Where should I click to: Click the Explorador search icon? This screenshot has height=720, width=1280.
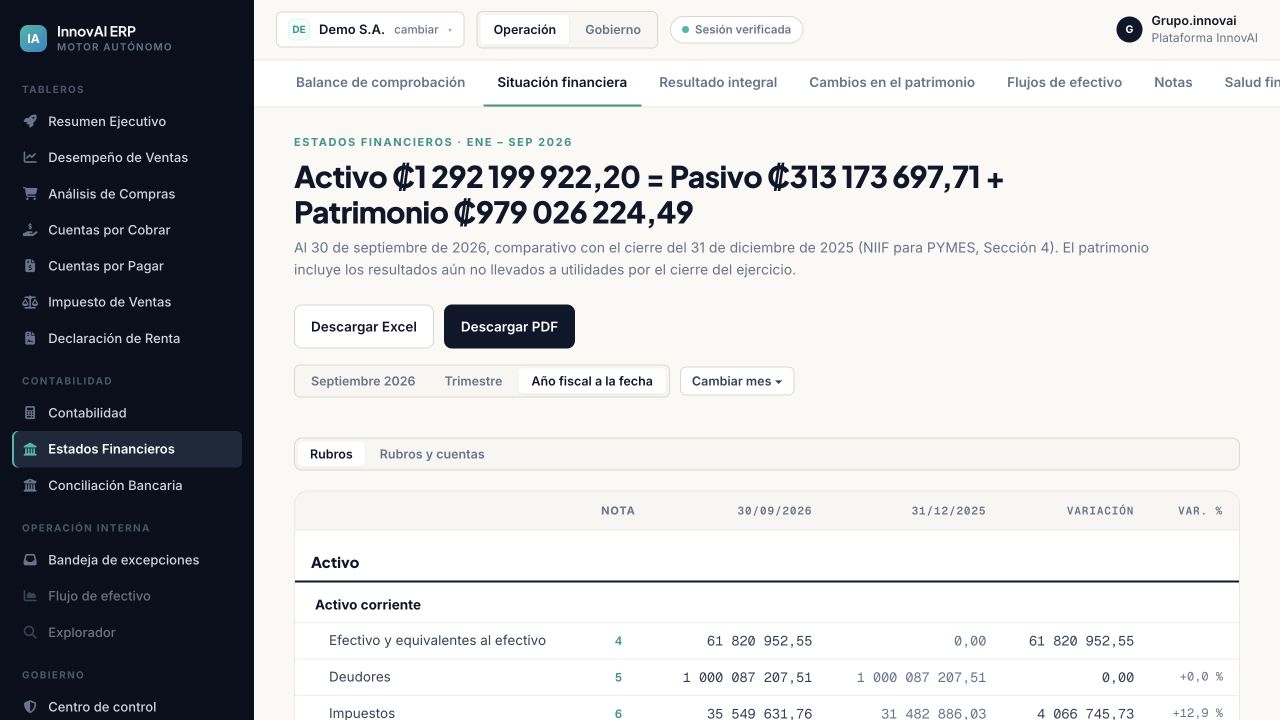pos(30,632)
